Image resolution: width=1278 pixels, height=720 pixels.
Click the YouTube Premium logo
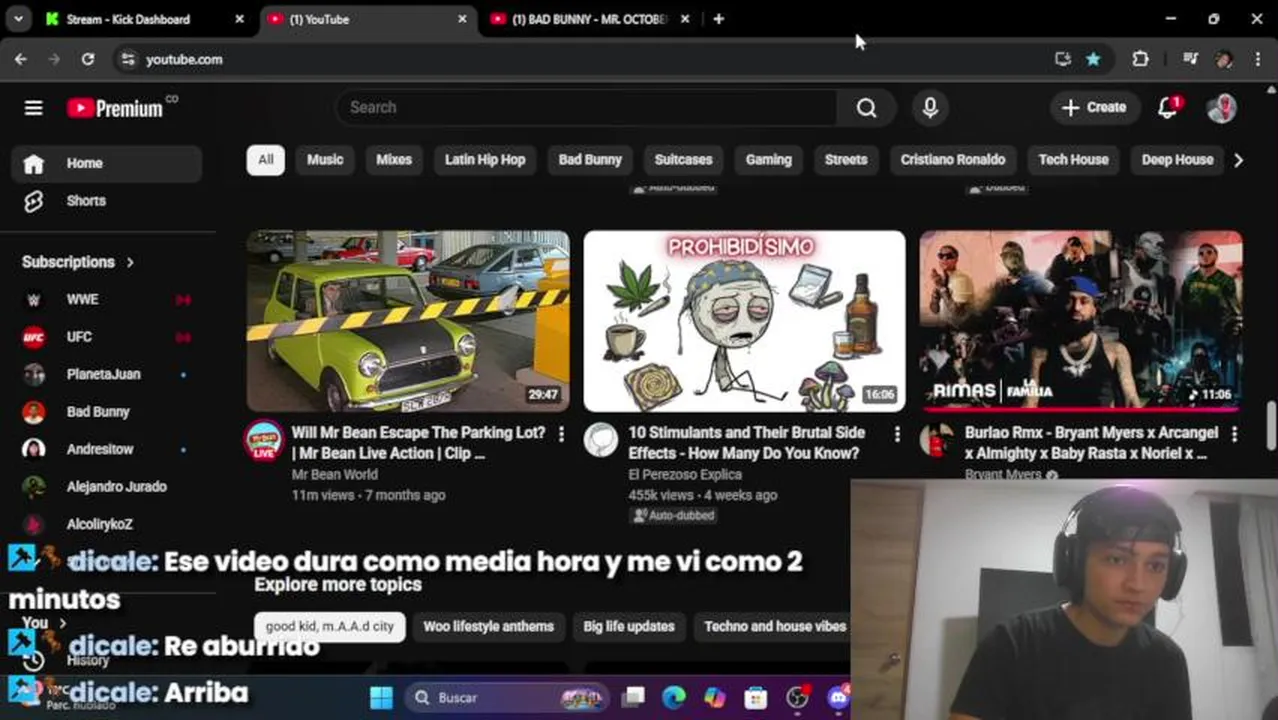coord(115,108)
